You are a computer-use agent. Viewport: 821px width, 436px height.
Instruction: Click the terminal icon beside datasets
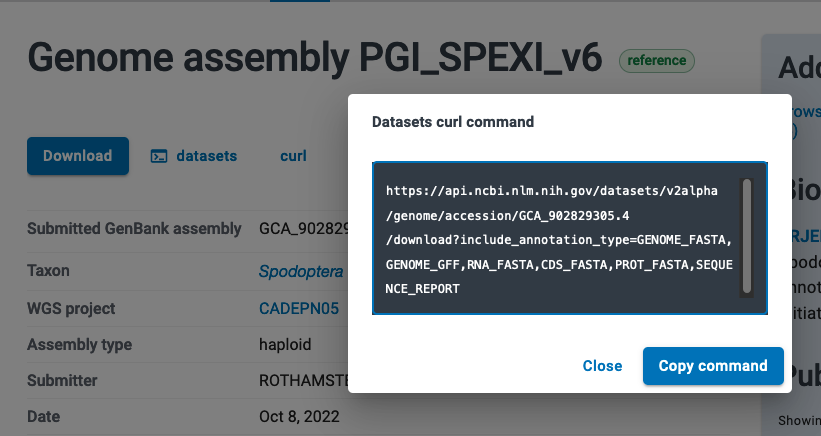pos(158,156)
